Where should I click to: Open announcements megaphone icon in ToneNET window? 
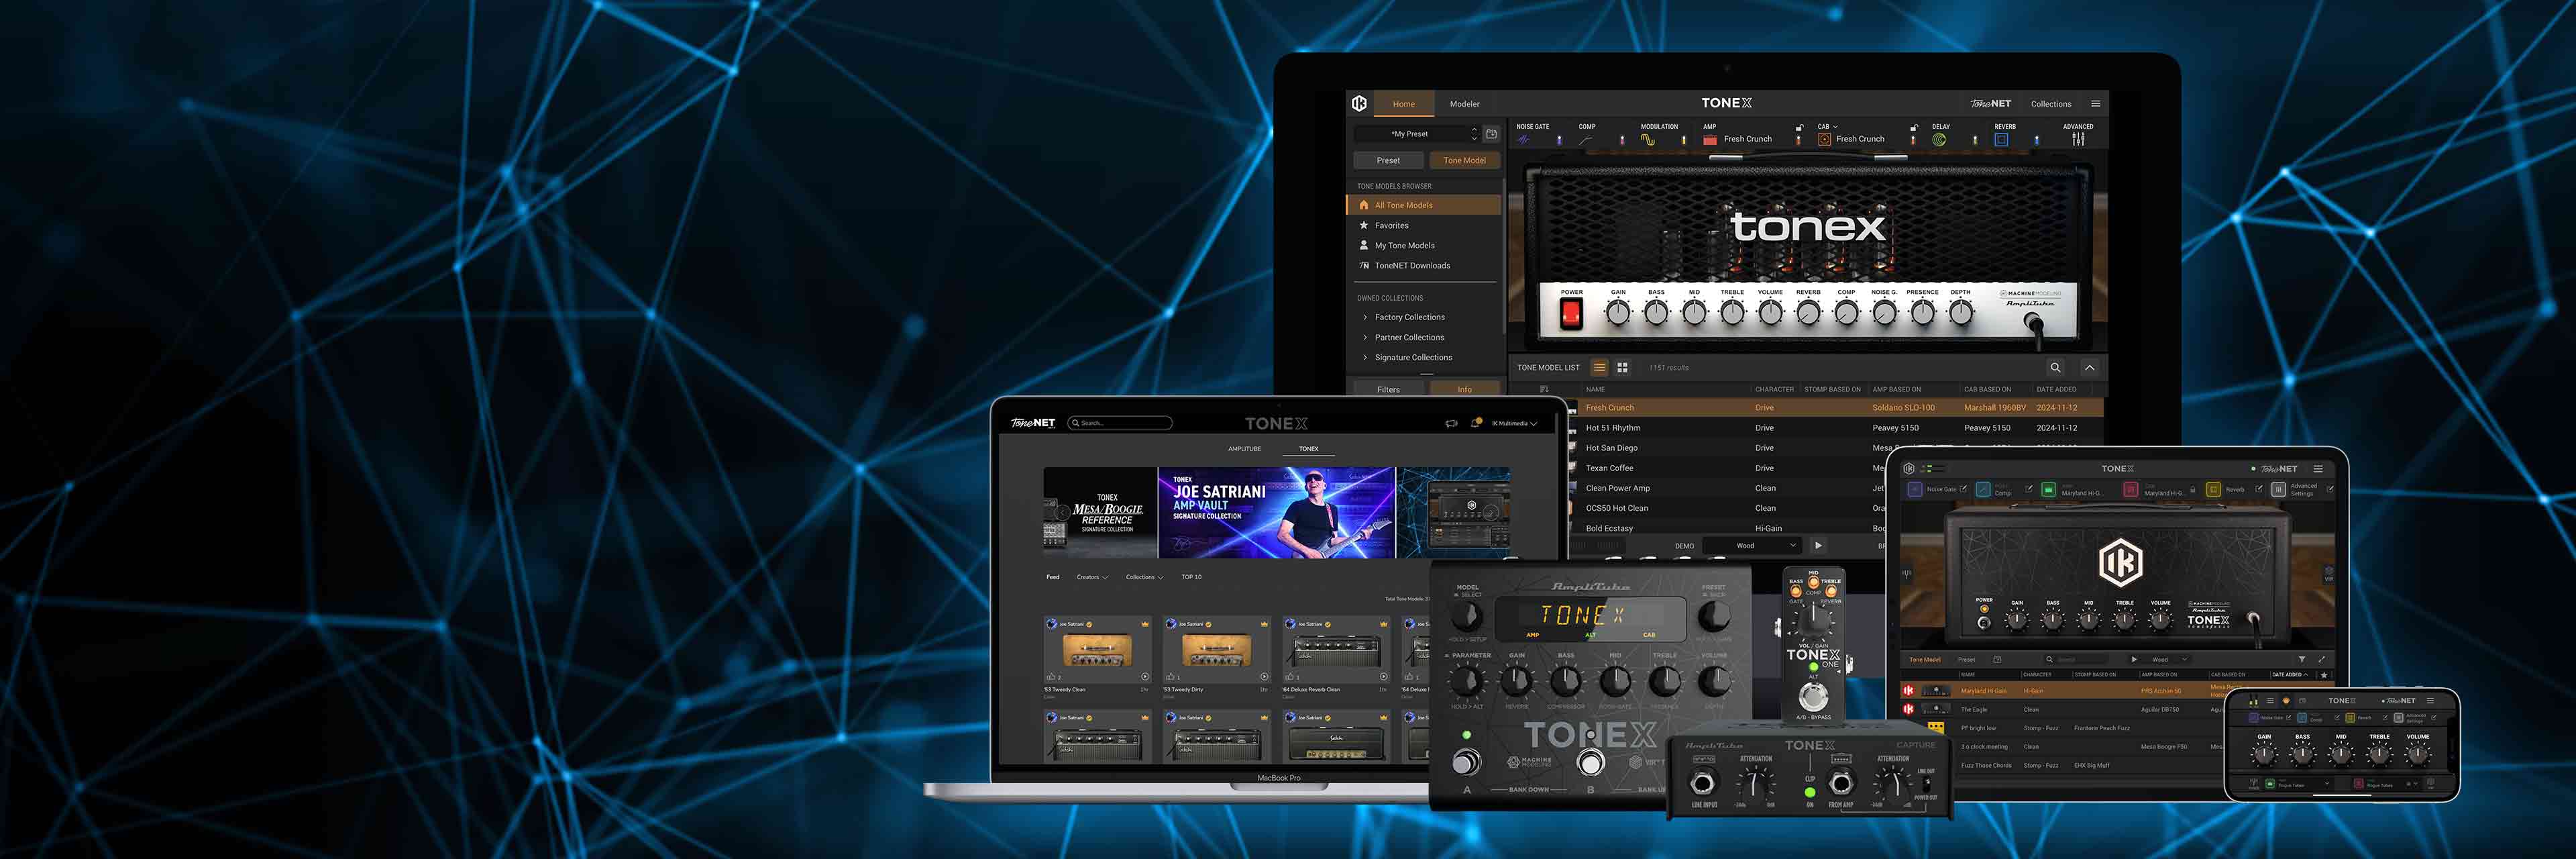point(1451,423)
